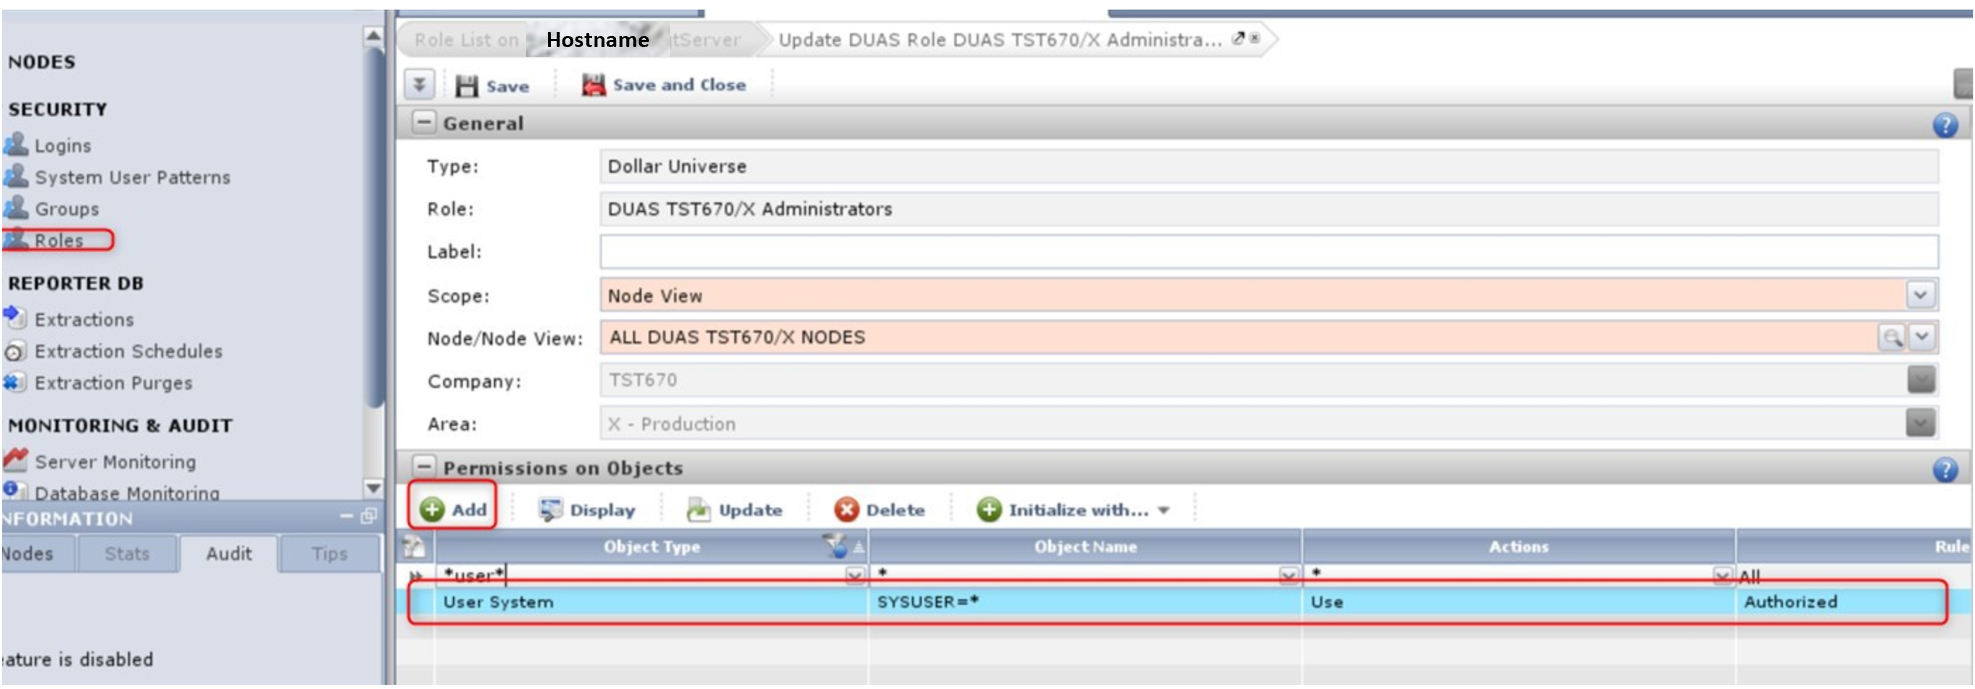Switch to the Stats tab
1975x689 pixels.
(127, 554)
